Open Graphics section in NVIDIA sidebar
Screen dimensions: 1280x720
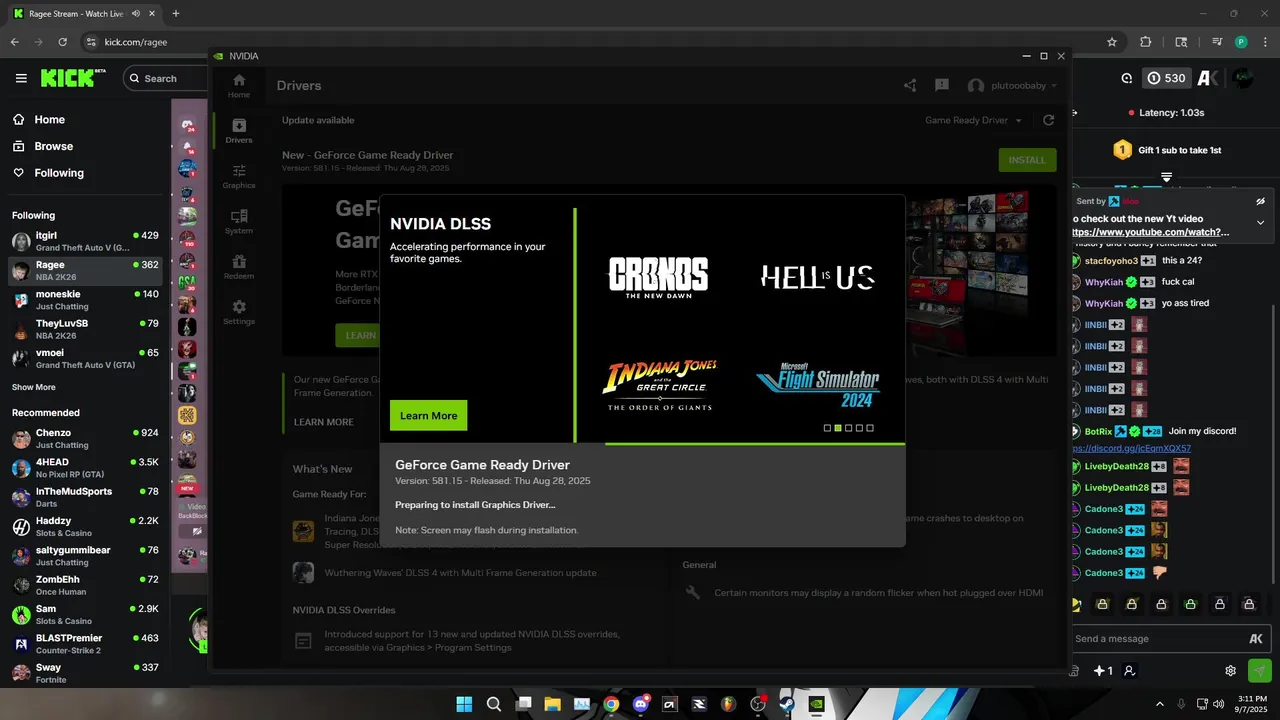point(239,177)
